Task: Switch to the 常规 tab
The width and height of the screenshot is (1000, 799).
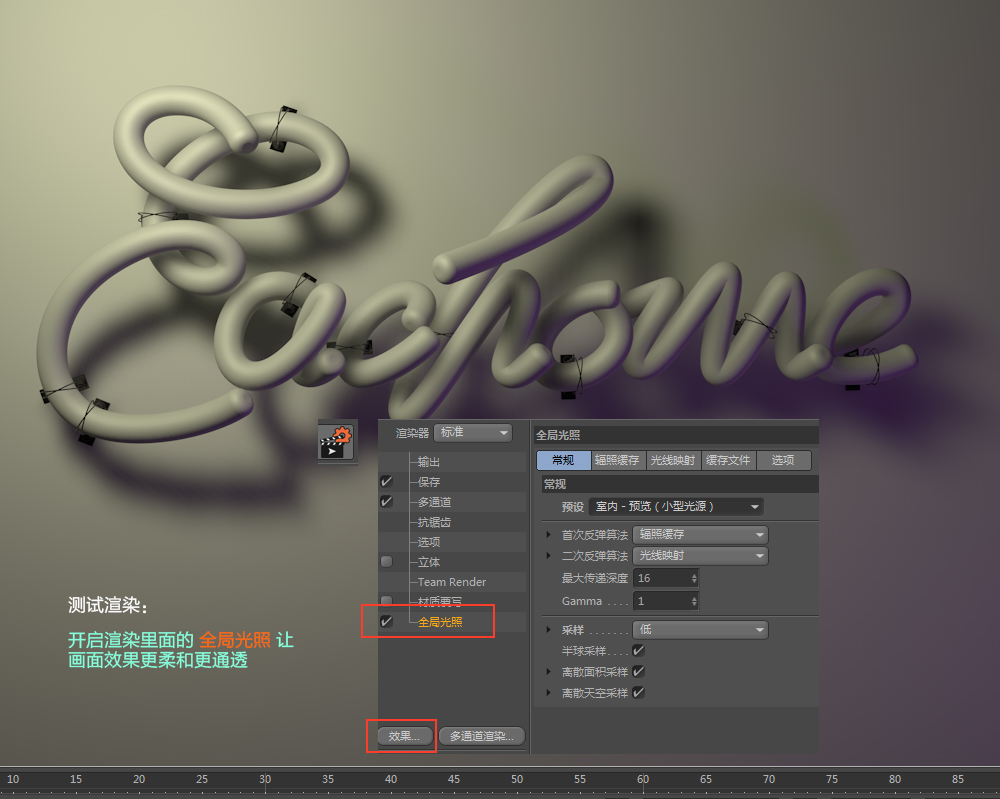Action: point(564,460)
